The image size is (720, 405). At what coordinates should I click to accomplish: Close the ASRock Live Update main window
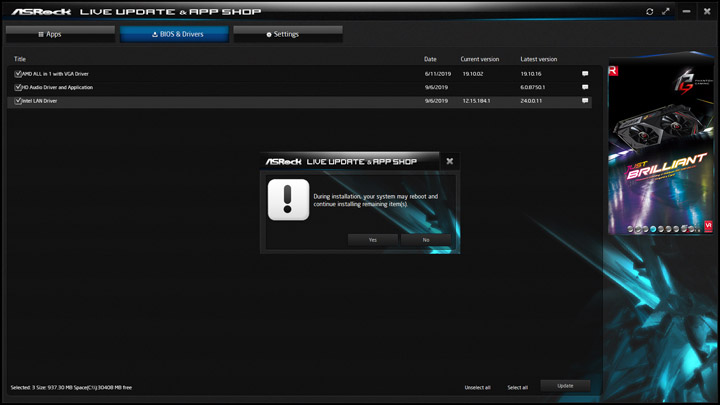pyautogui.click(x=707, y=11)
